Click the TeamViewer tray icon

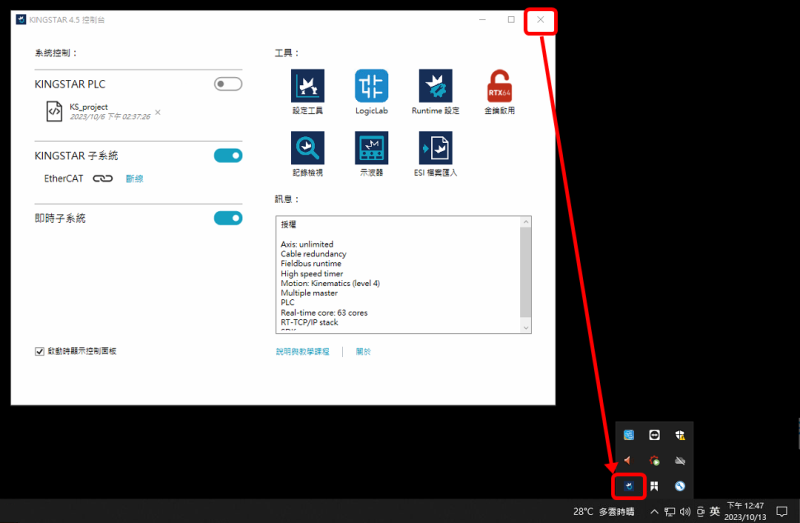[x=654, y=435]
